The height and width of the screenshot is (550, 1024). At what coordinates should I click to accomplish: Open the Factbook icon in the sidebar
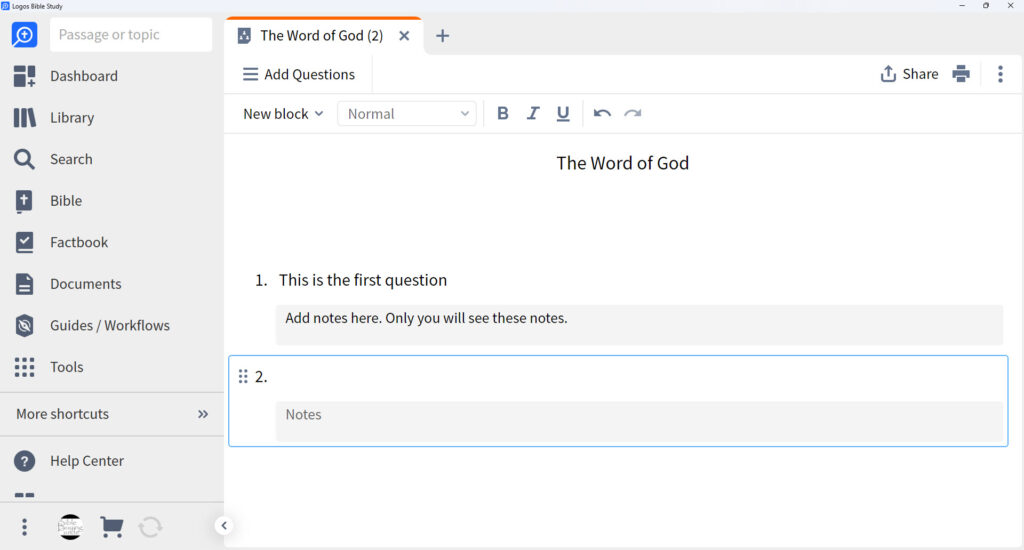pyautogui.click(x=24, y=242)
